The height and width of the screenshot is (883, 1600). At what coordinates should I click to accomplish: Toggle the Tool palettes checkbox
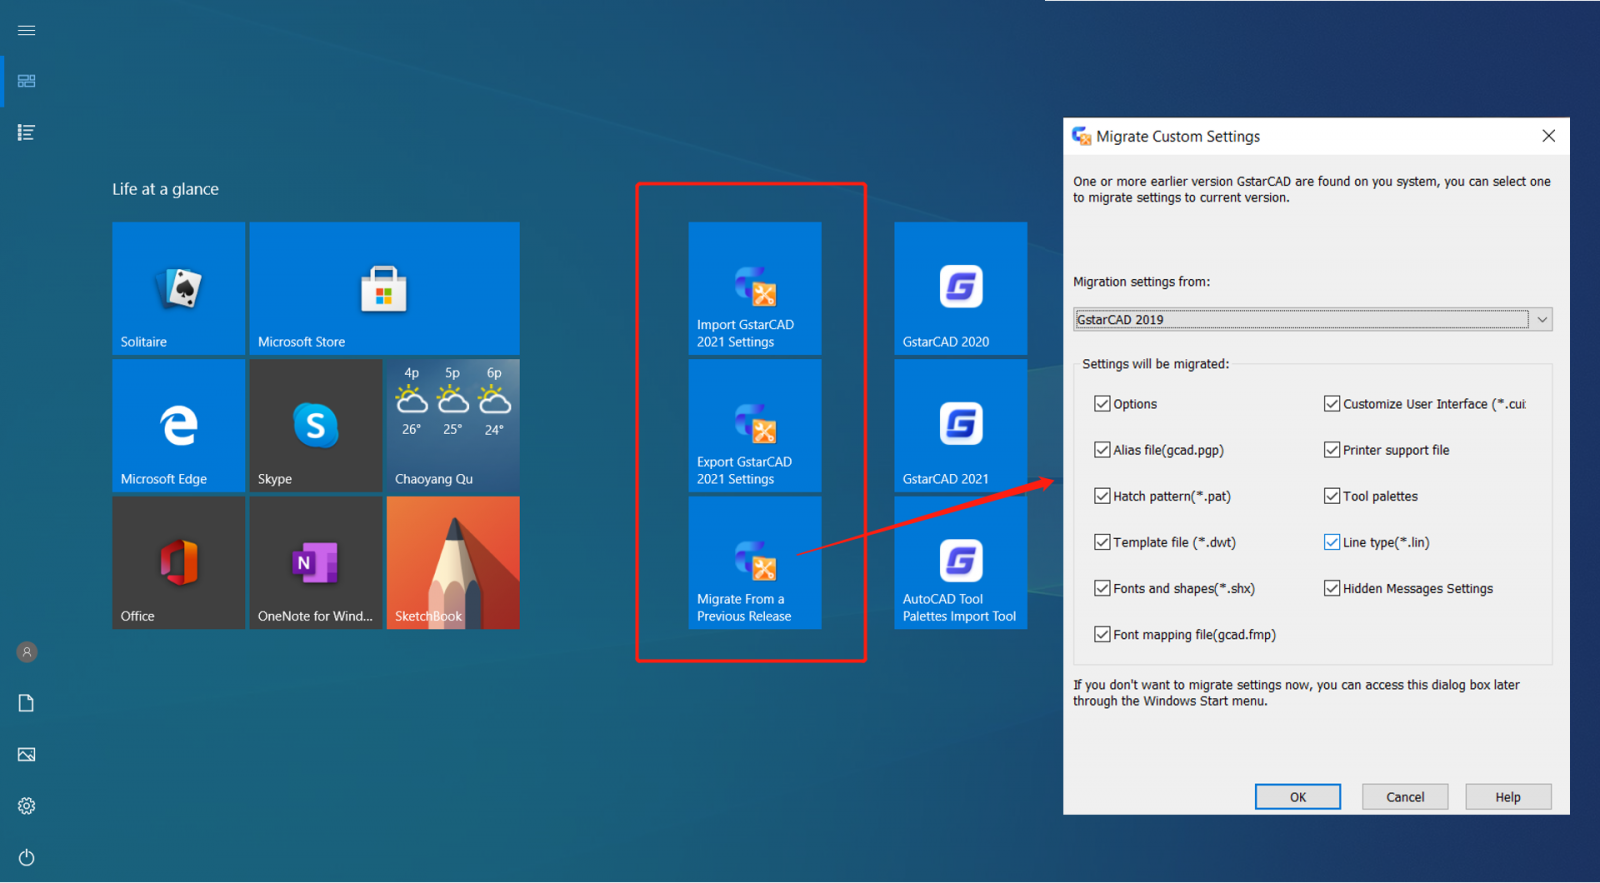[1332, 496]
